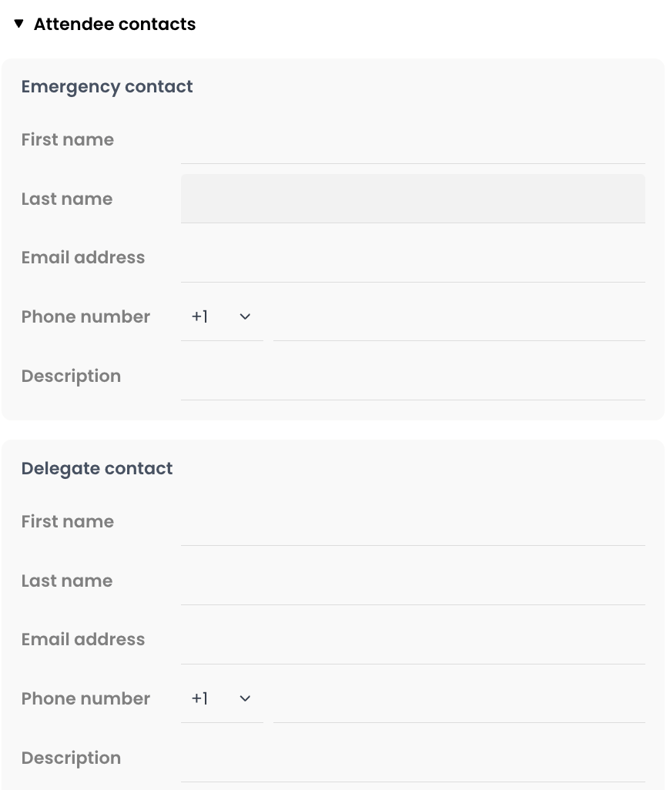Focus Delegate contact Description field
670x790 pixels.
tap(413, 758)
